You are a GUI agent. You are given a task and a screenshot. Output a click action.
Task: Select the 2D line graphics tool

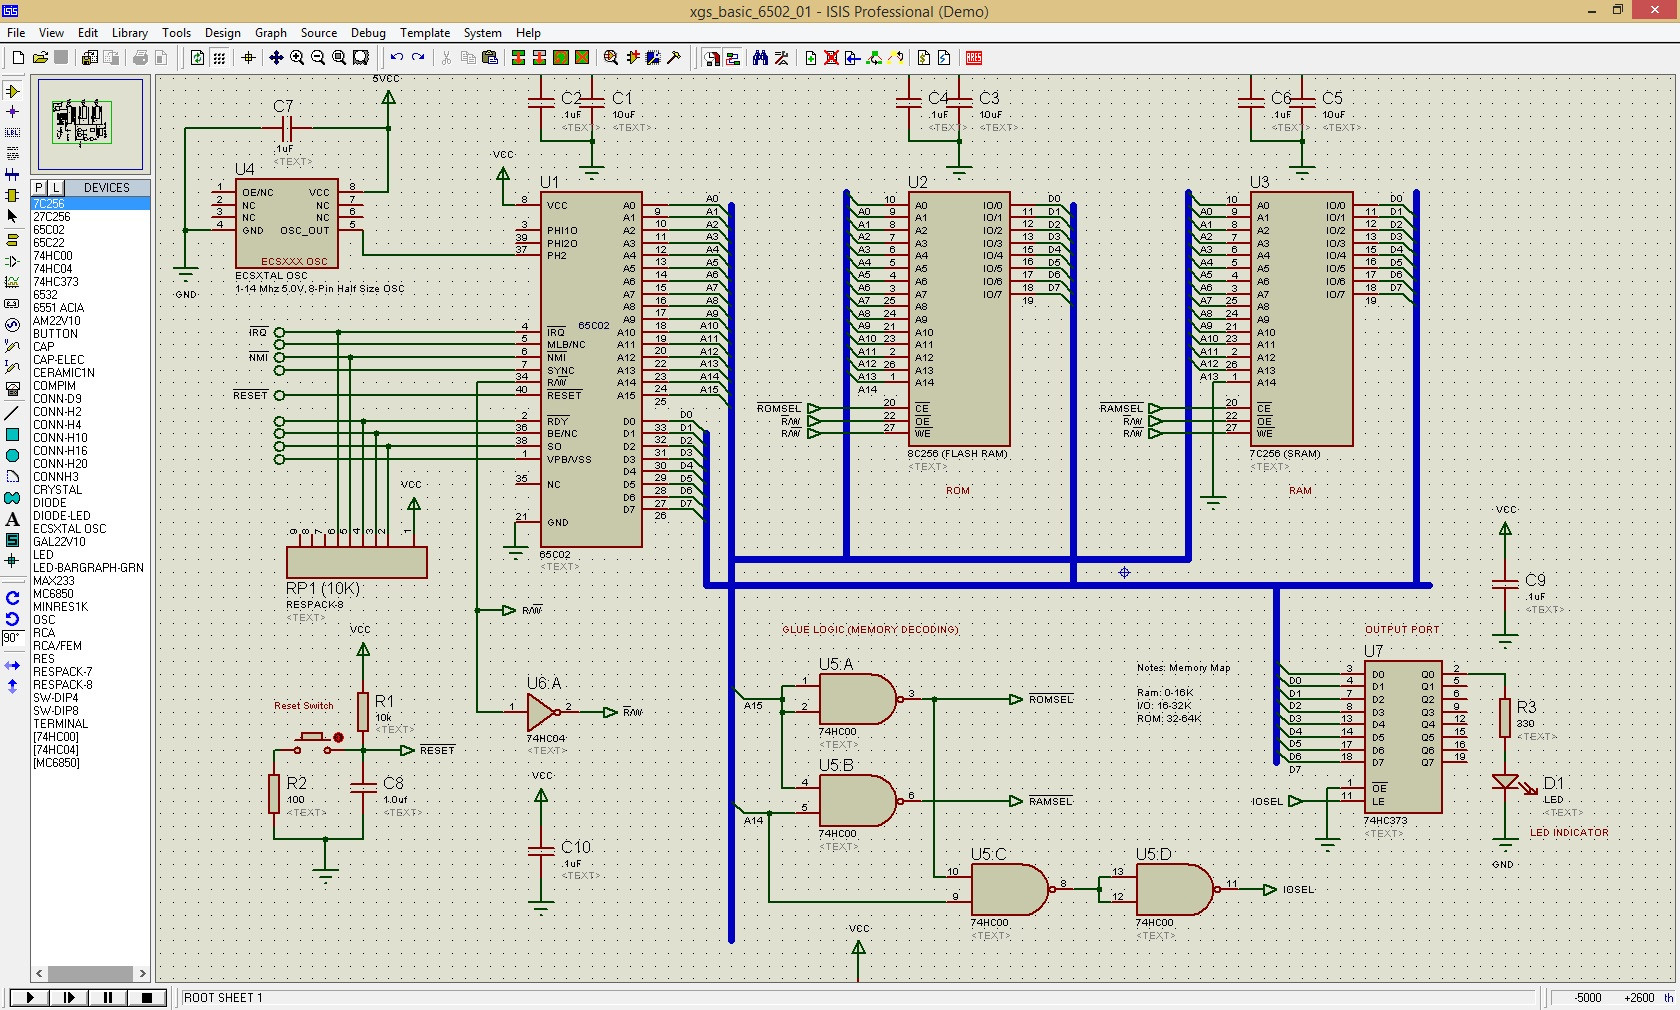pos(12,413)
